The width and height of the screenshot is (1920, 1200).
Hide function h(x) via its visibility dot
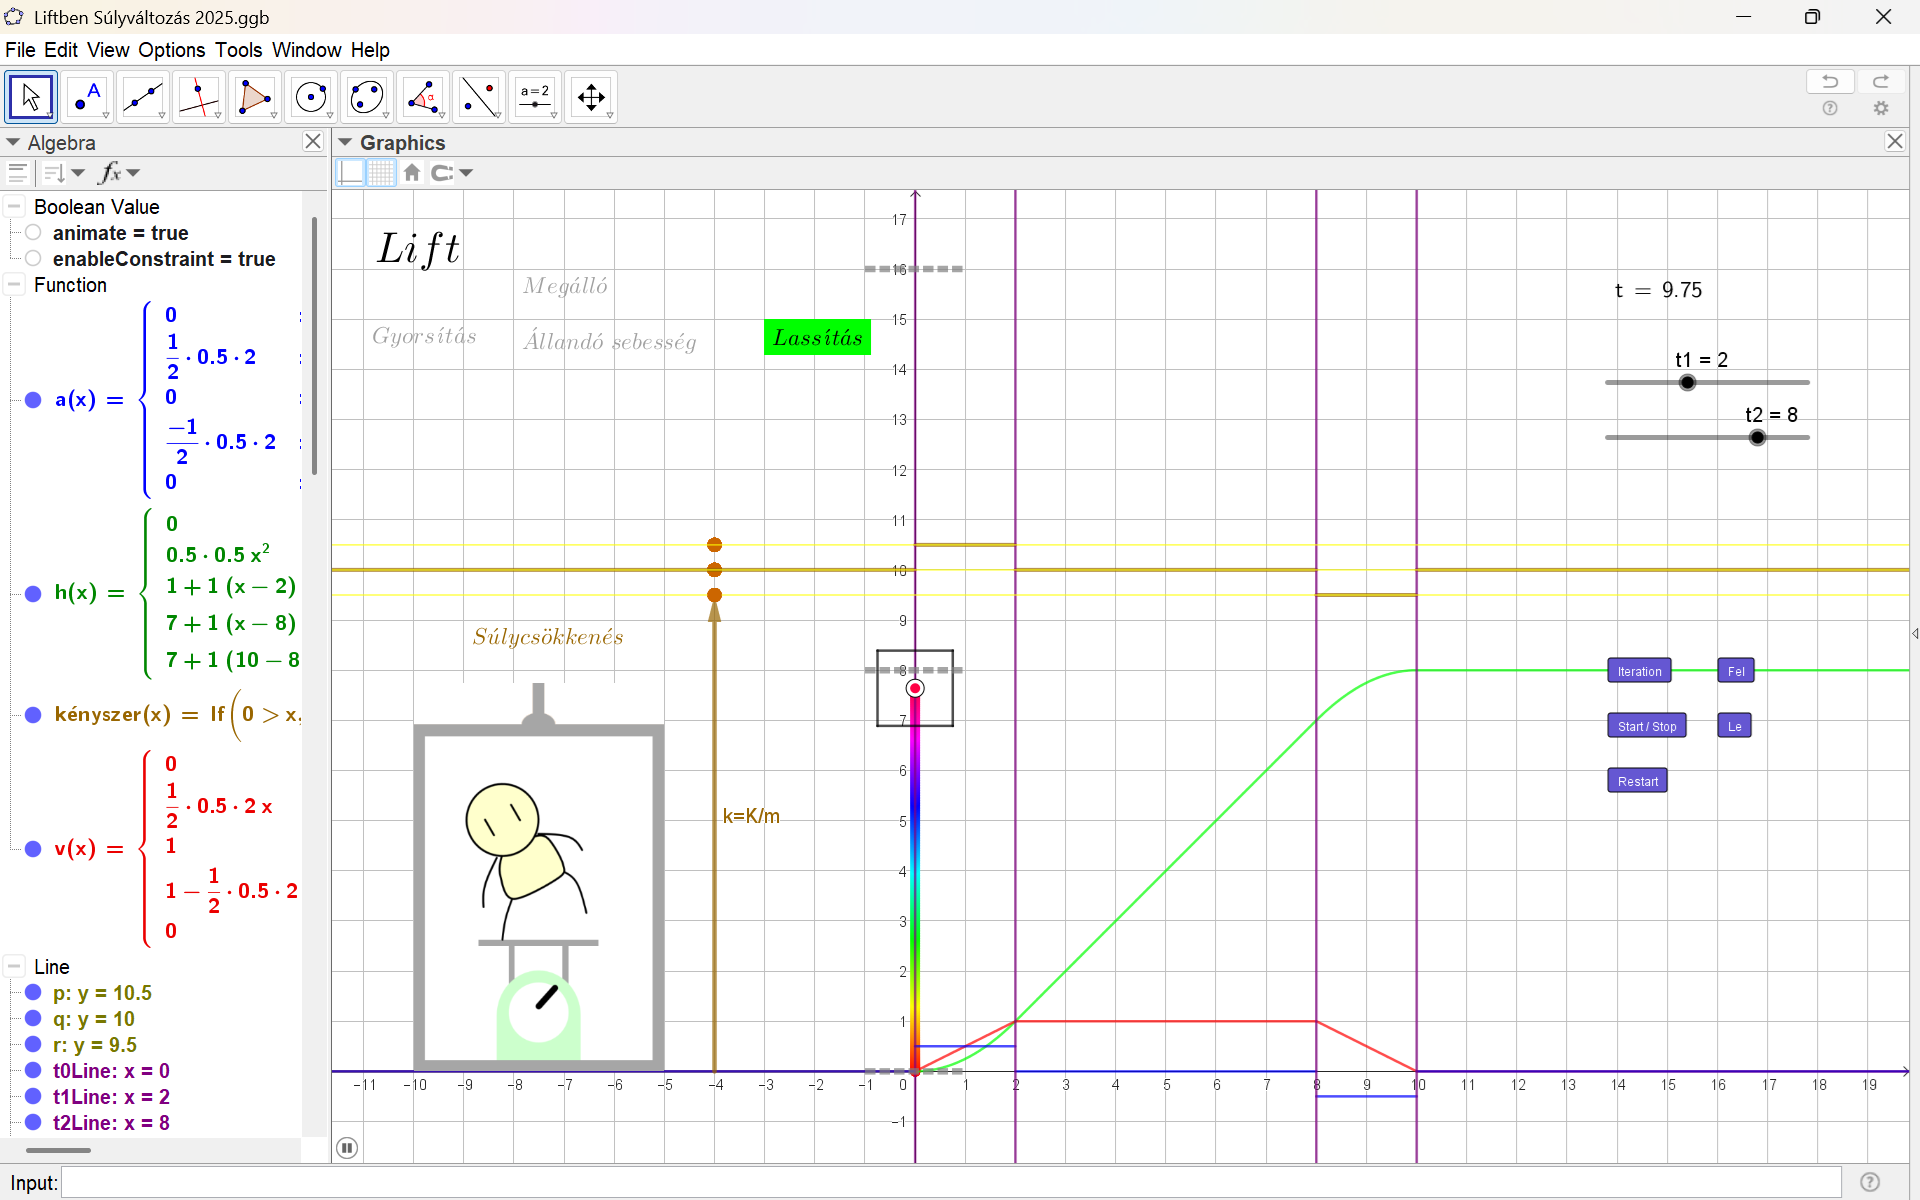[33, 593]
